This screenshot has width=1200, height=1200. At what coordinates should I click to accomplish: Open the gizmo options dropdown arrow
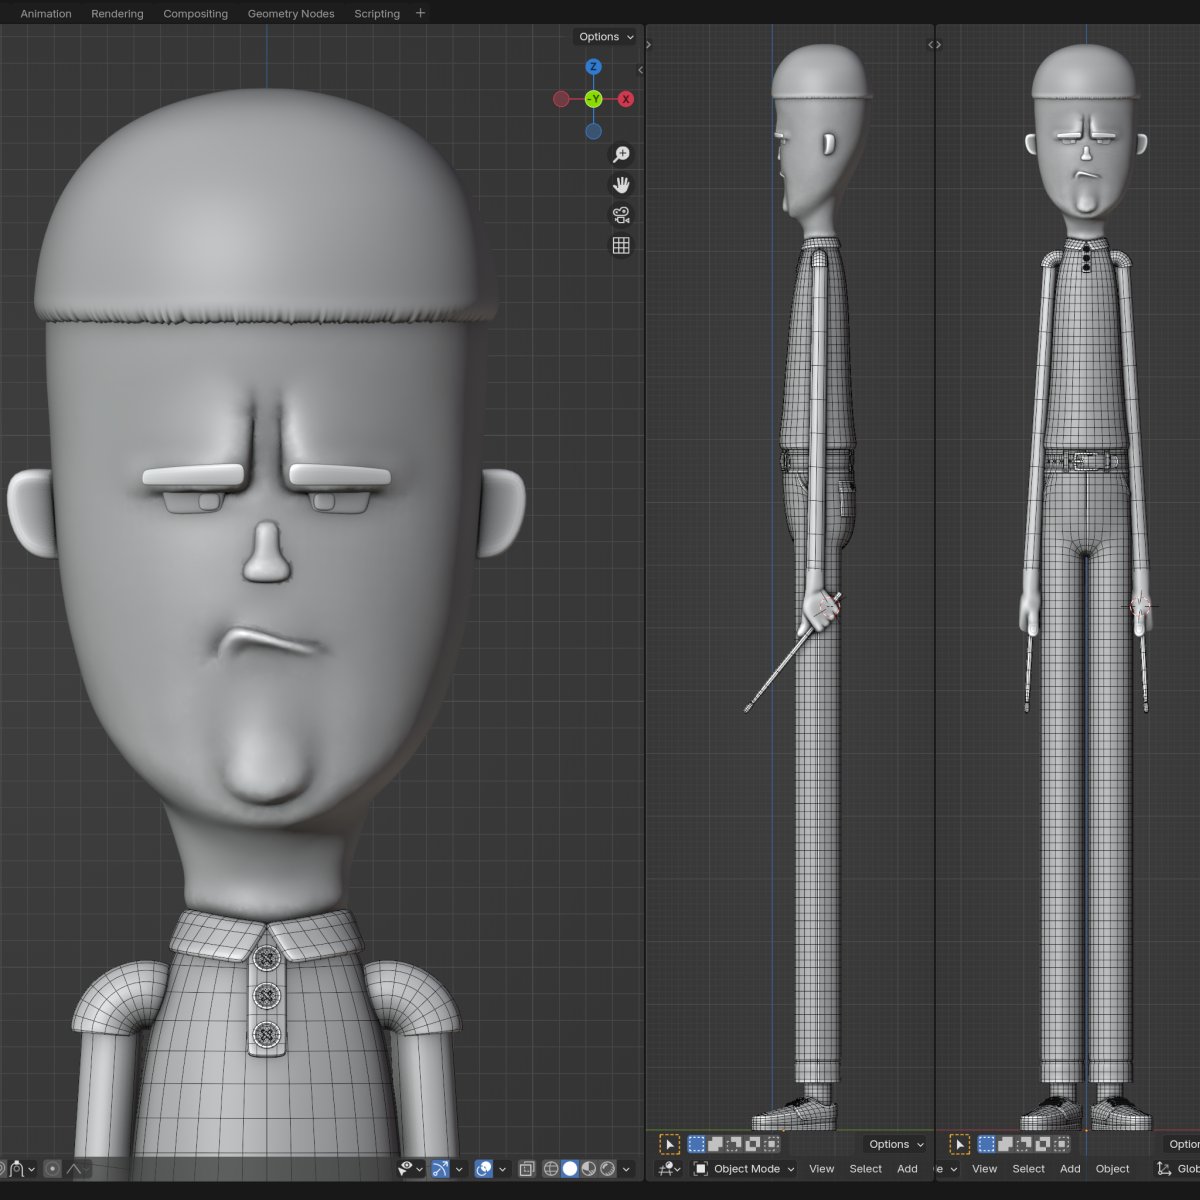pyautogui.click(x=459, y=1169)
